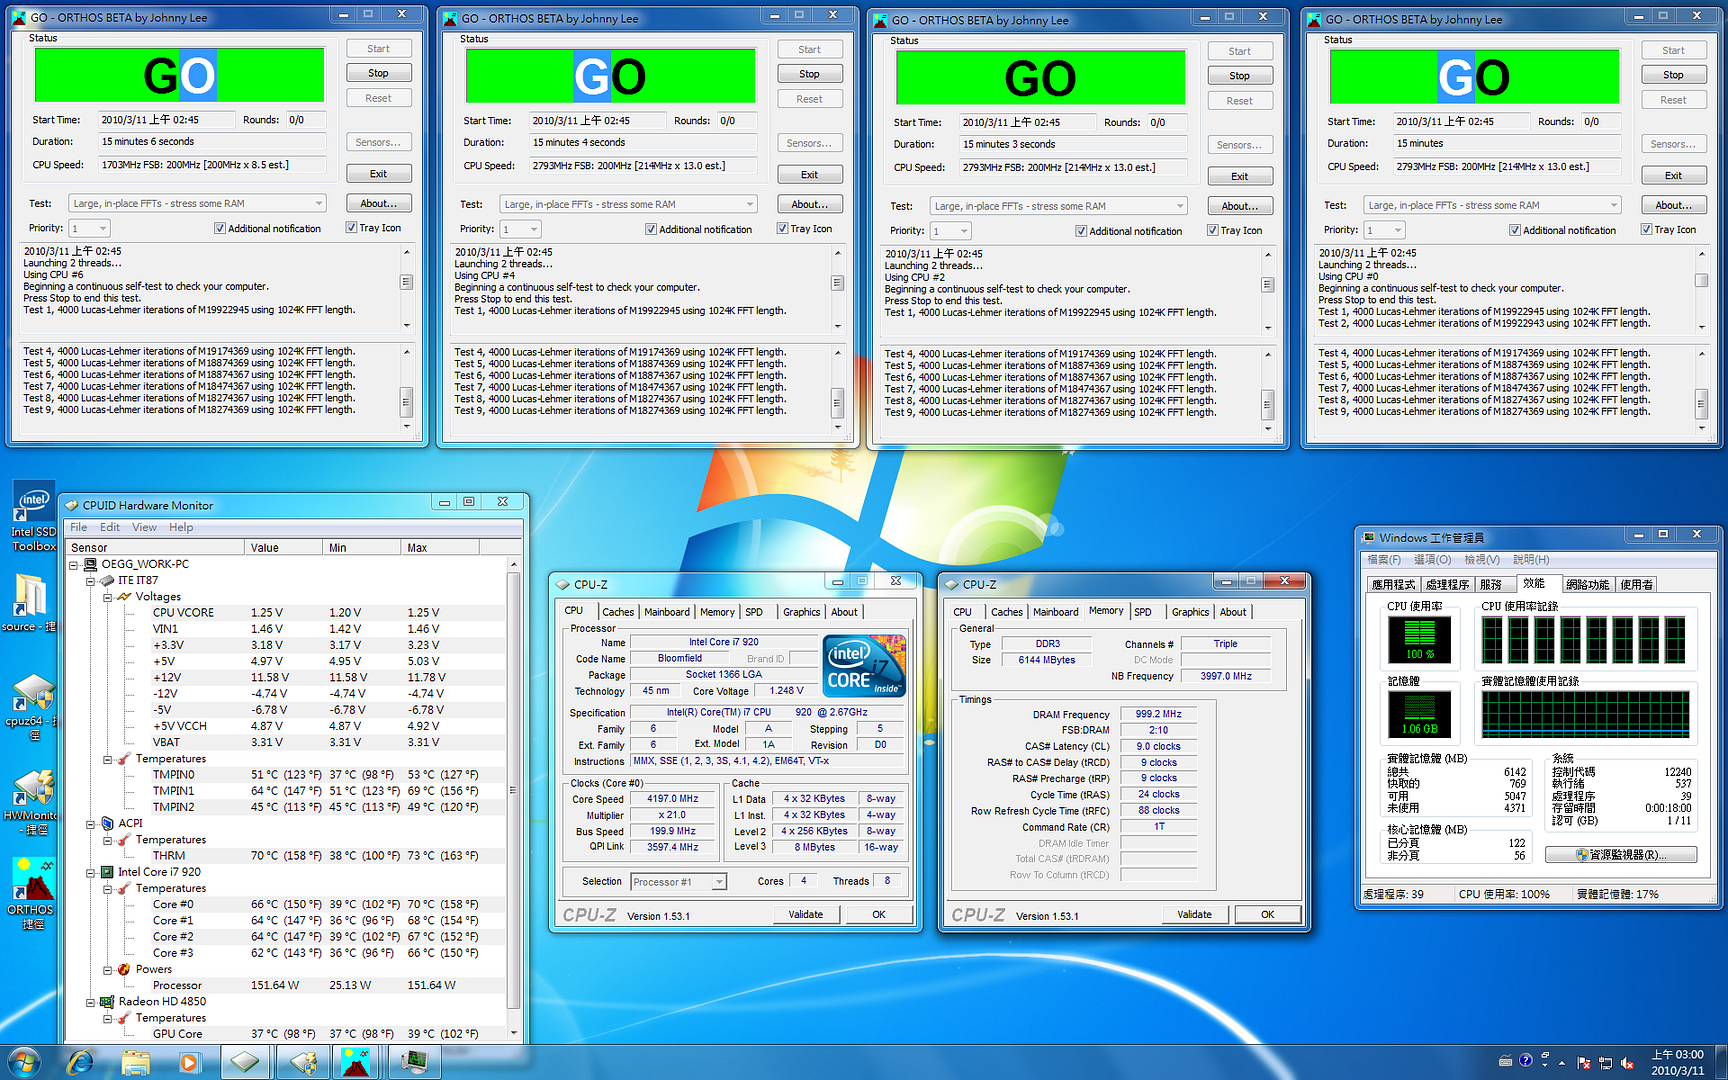Switch to Mainboard tab in left CPU-Z

click(667, 612)
